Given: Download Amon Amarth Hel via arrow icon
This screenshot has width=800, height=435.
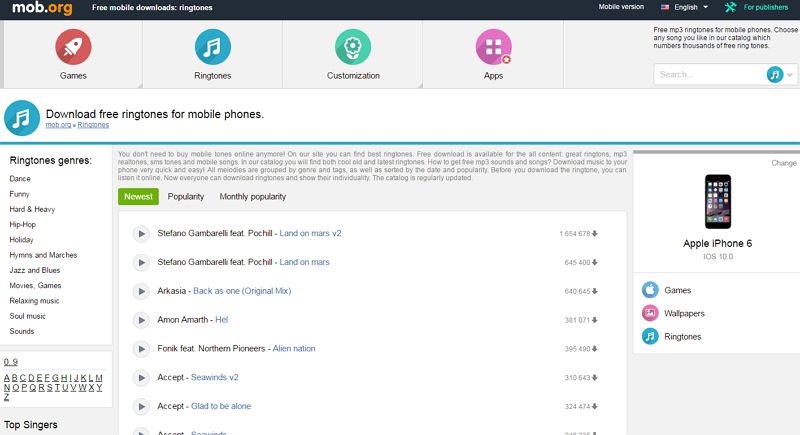Looking at the screenshot, I should coord(594,320).
